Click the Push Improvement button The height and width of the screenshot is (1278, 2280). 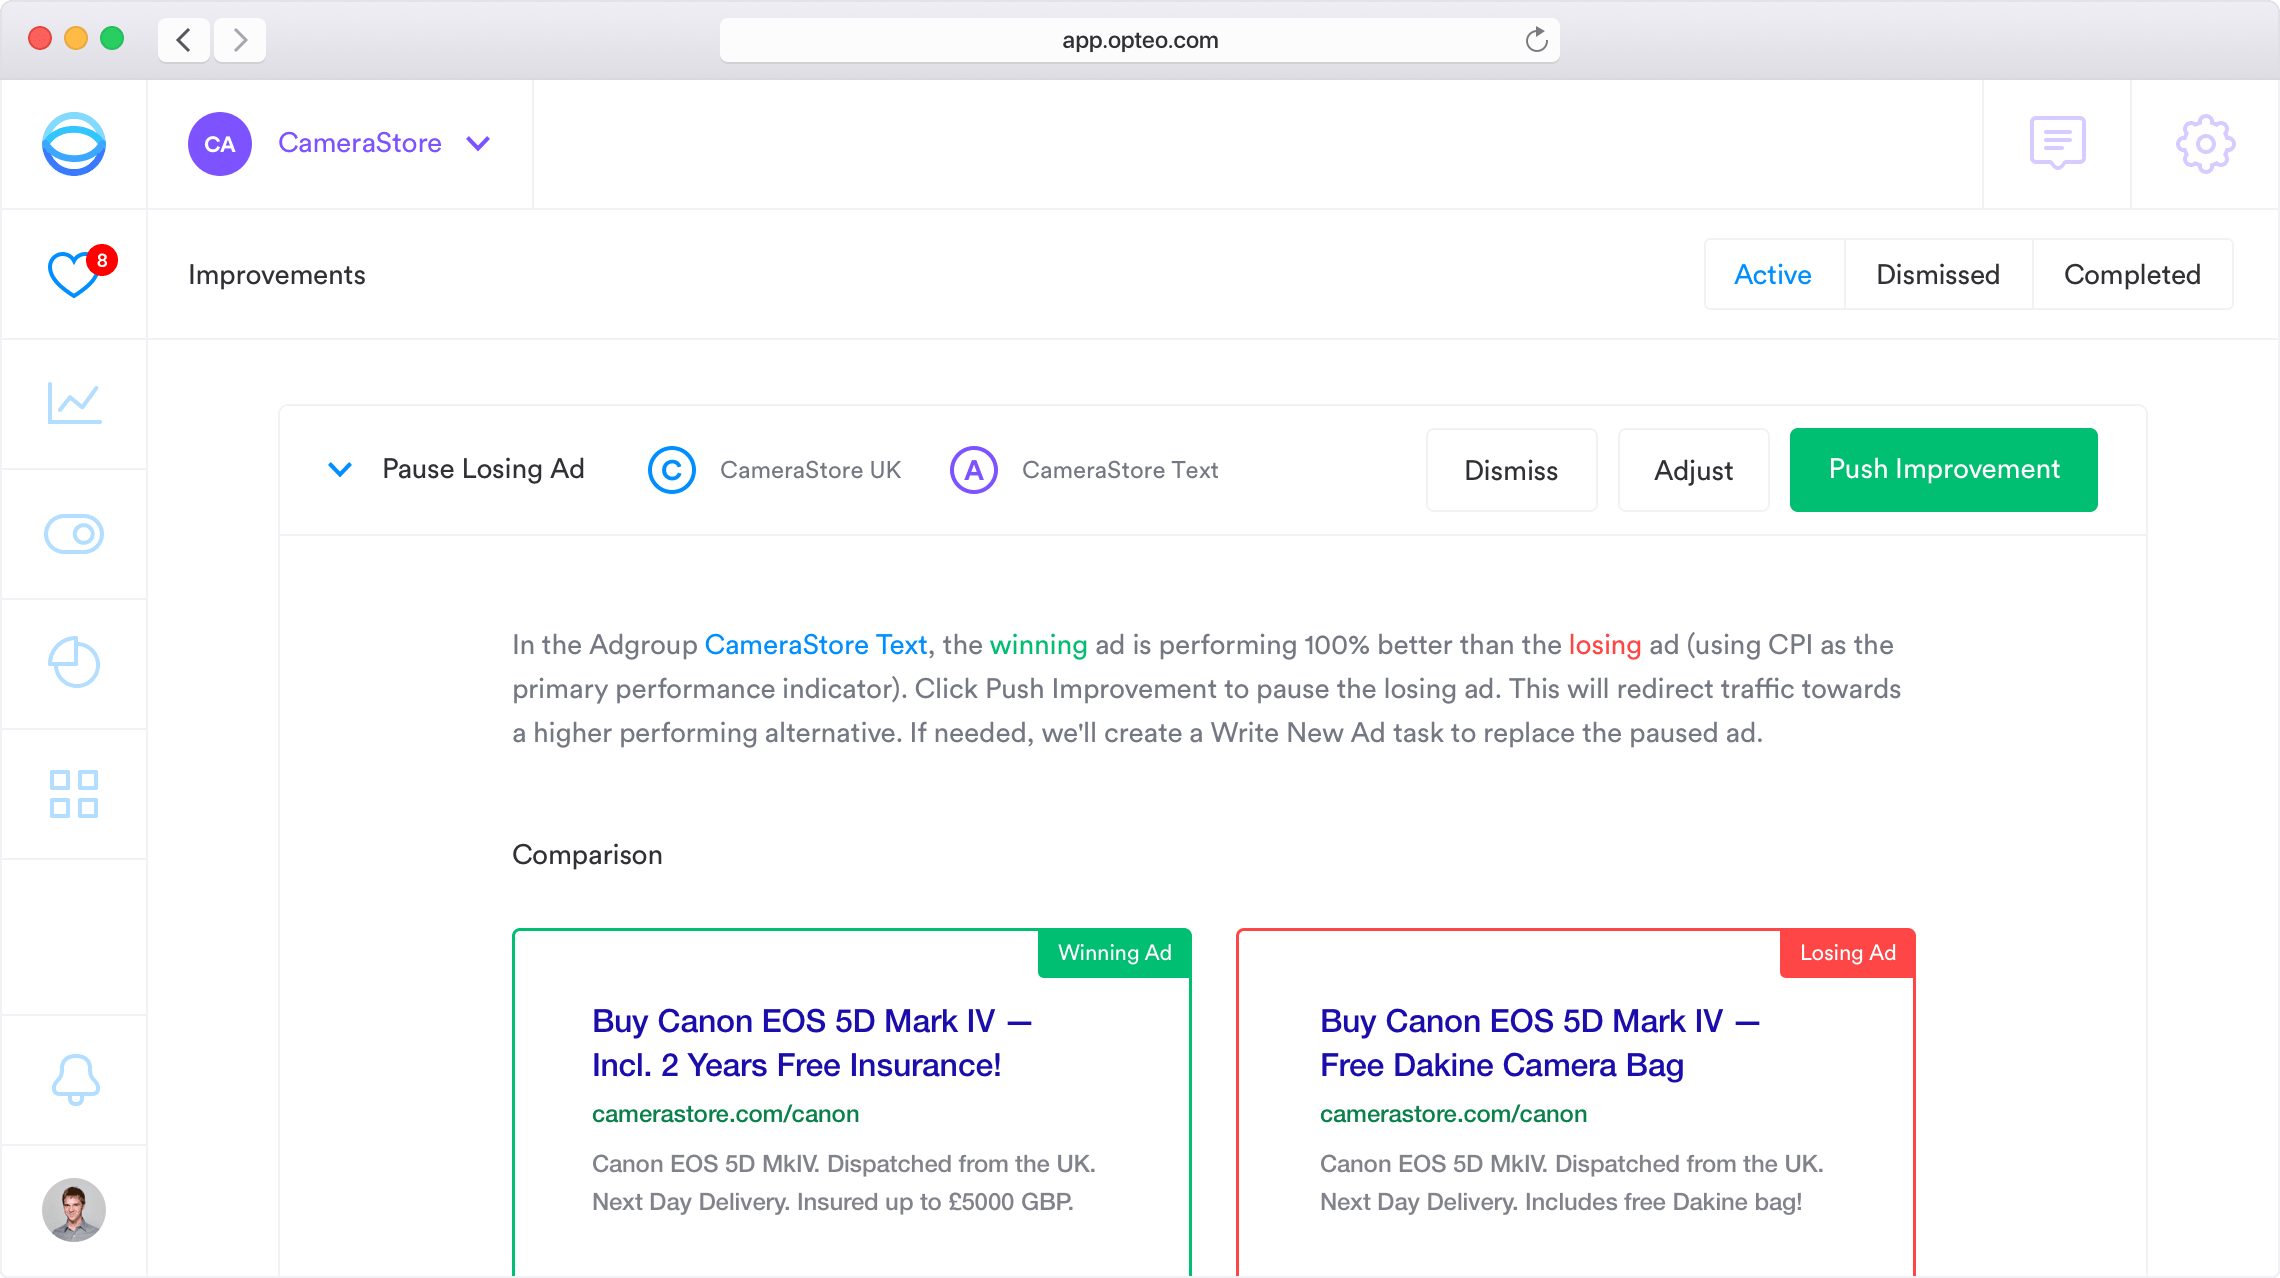coord(1943,469)
